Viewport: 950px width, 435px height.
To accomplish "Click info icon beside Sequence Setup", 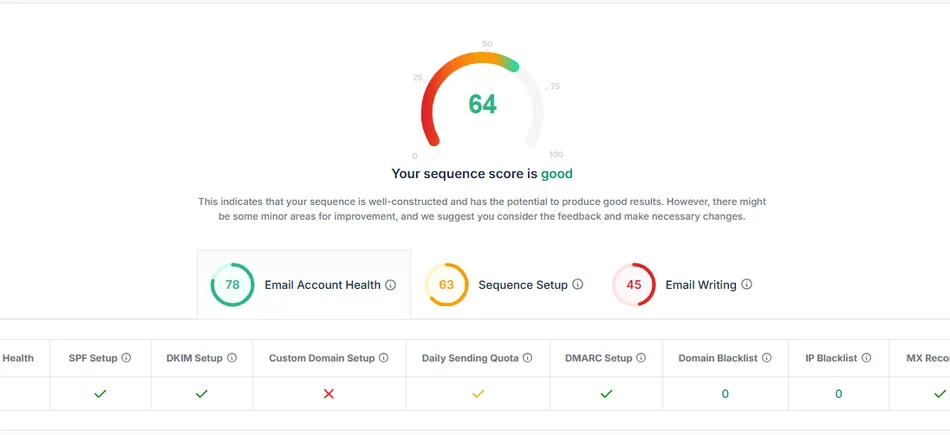I will 578,284.
